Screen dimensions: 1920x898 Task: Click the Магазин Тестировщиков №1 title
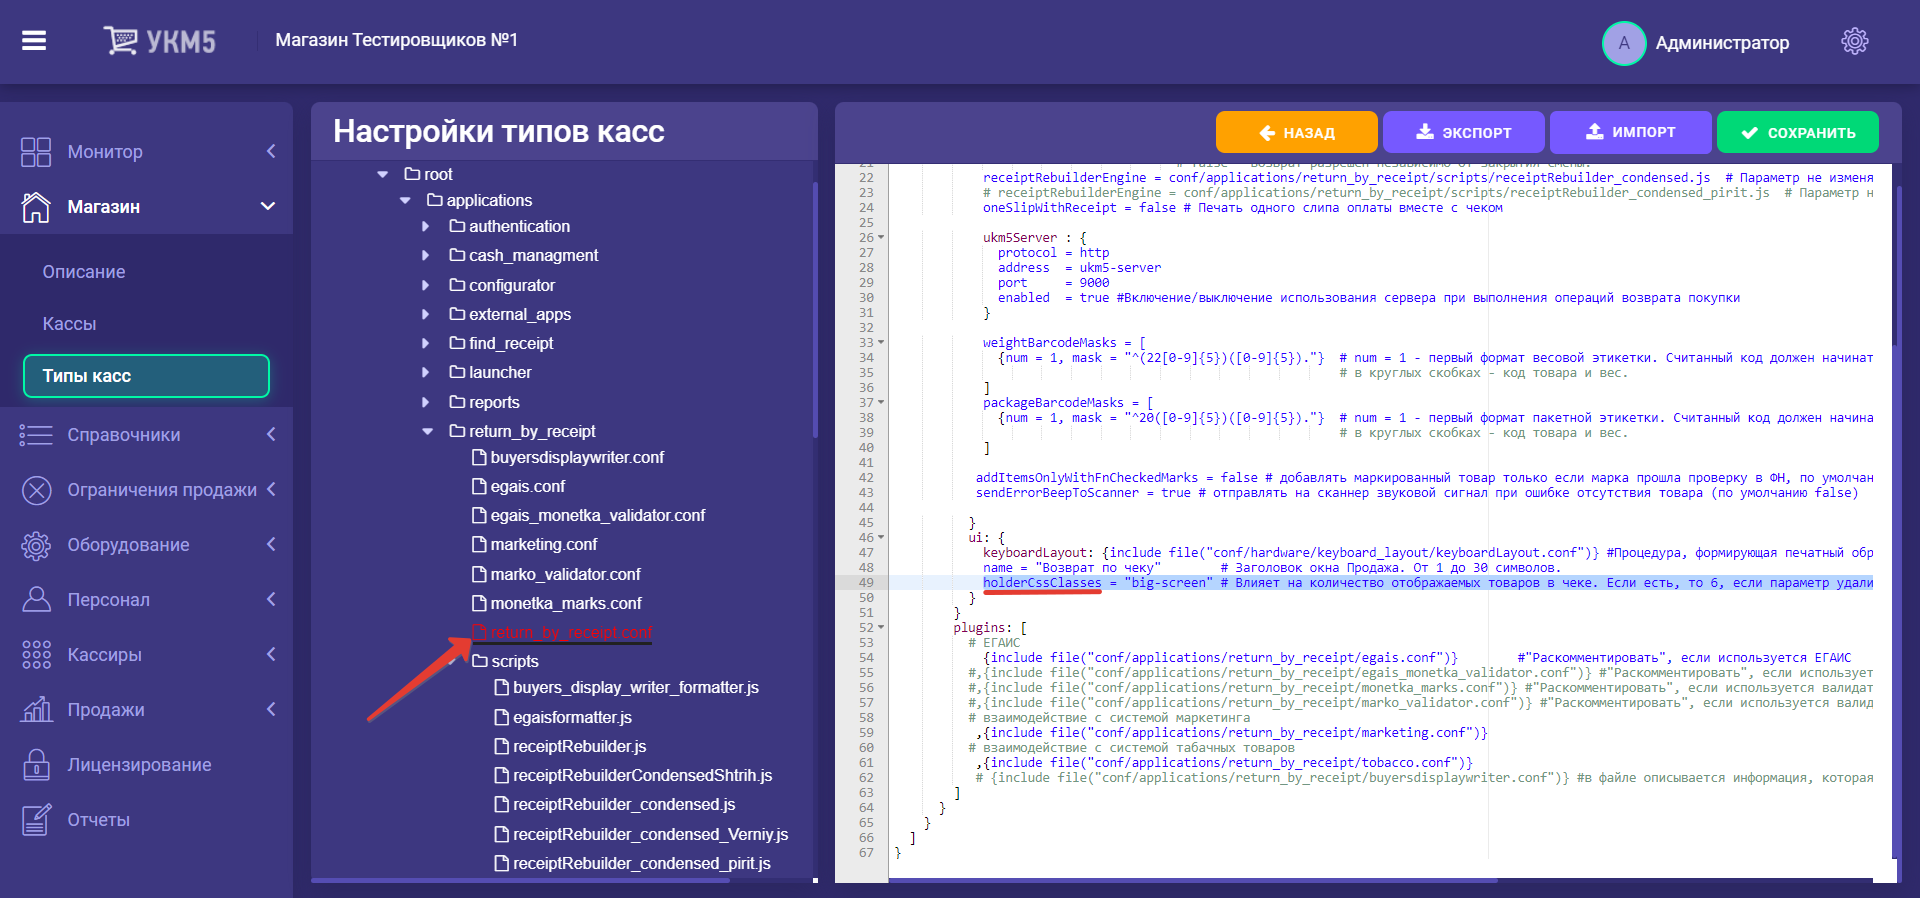click(x=397, y=40)
